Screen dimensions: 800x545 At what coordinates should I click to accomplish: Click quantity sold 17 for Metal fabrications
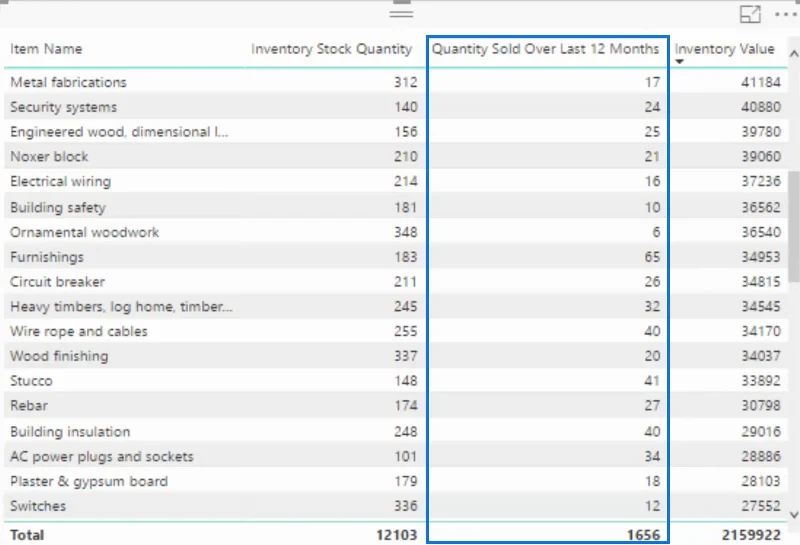pos(652,82)
